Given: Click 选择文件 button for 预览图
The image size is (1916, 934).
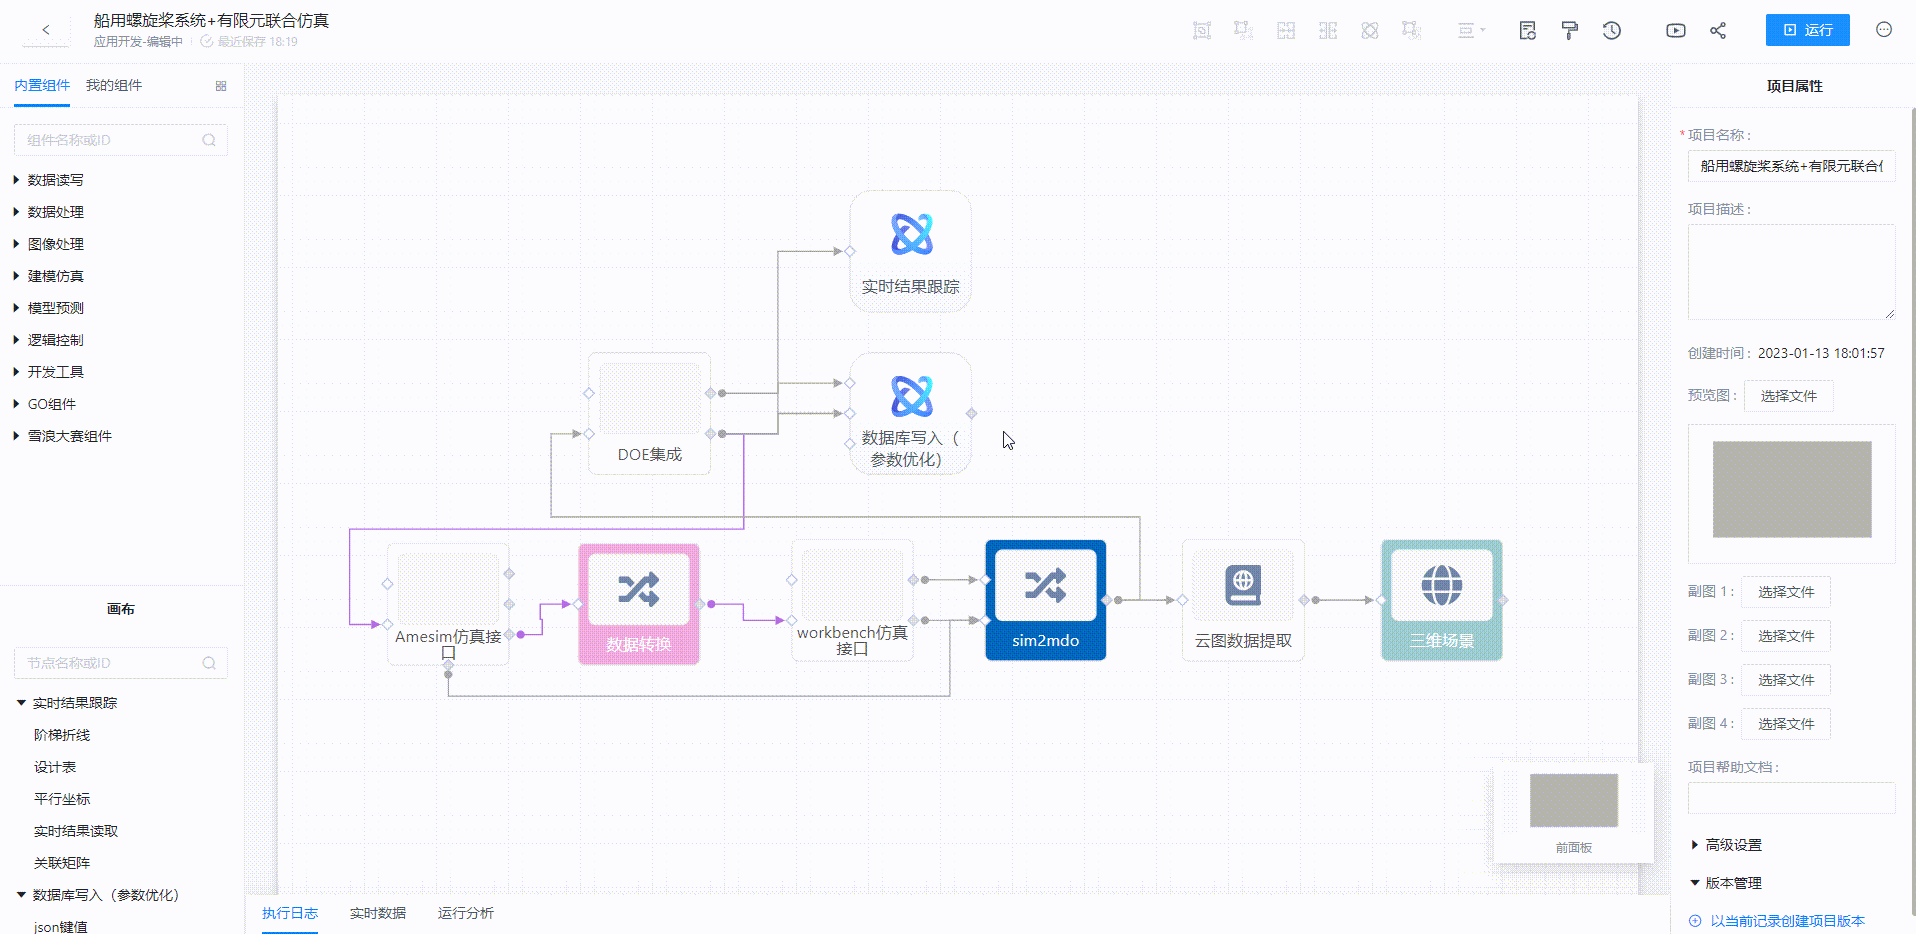Looking at the screenshot, I should (x=1788, y=396).
